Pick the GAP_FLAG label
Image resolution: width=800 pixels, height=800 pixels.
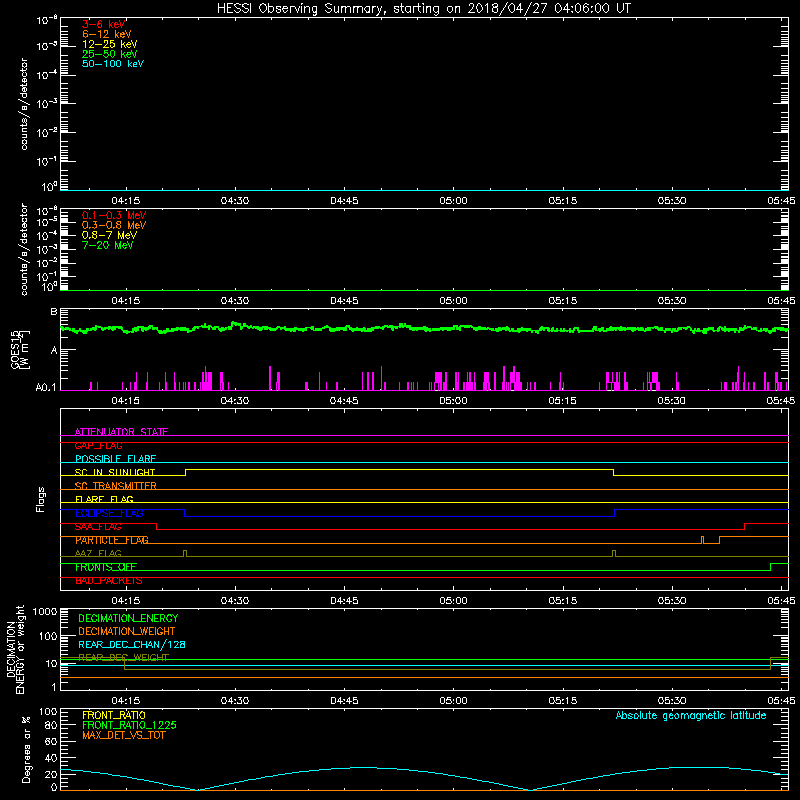coord(98,445)
